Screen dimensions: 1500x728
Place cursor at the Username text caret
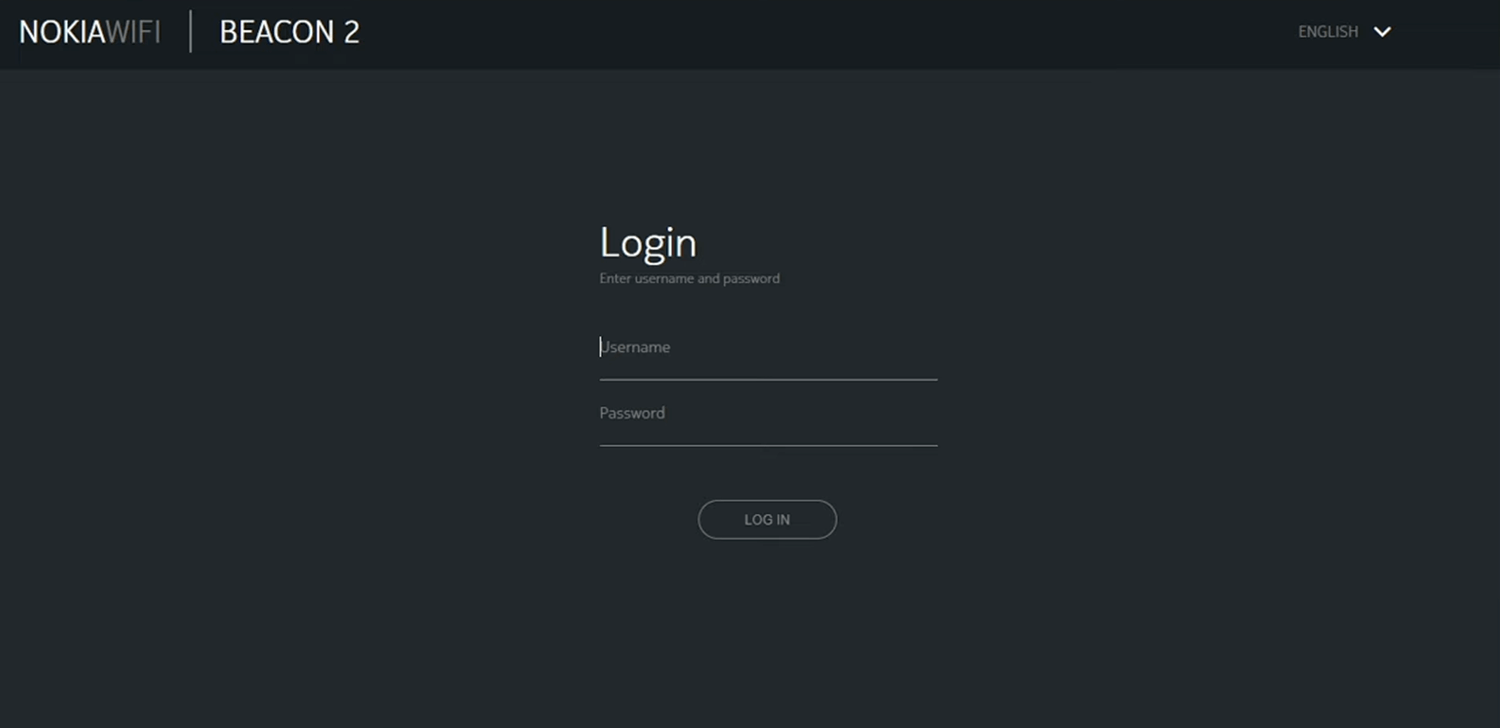[x=601, y=347]
